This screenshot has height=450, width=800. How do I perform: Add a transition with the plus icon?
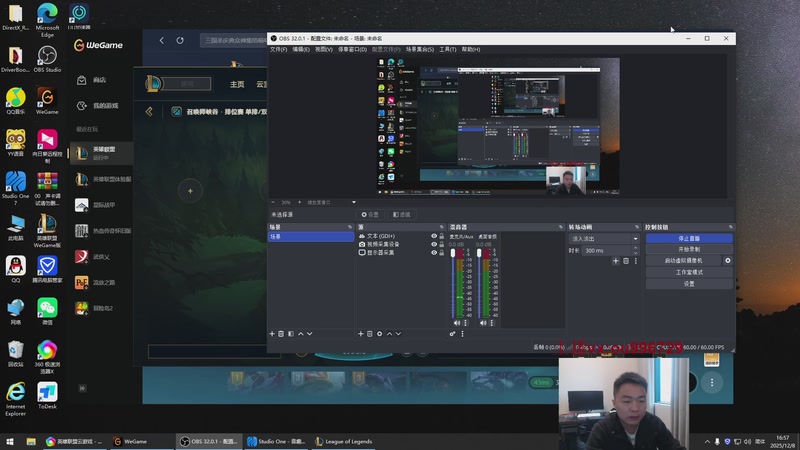click(616, 261)
